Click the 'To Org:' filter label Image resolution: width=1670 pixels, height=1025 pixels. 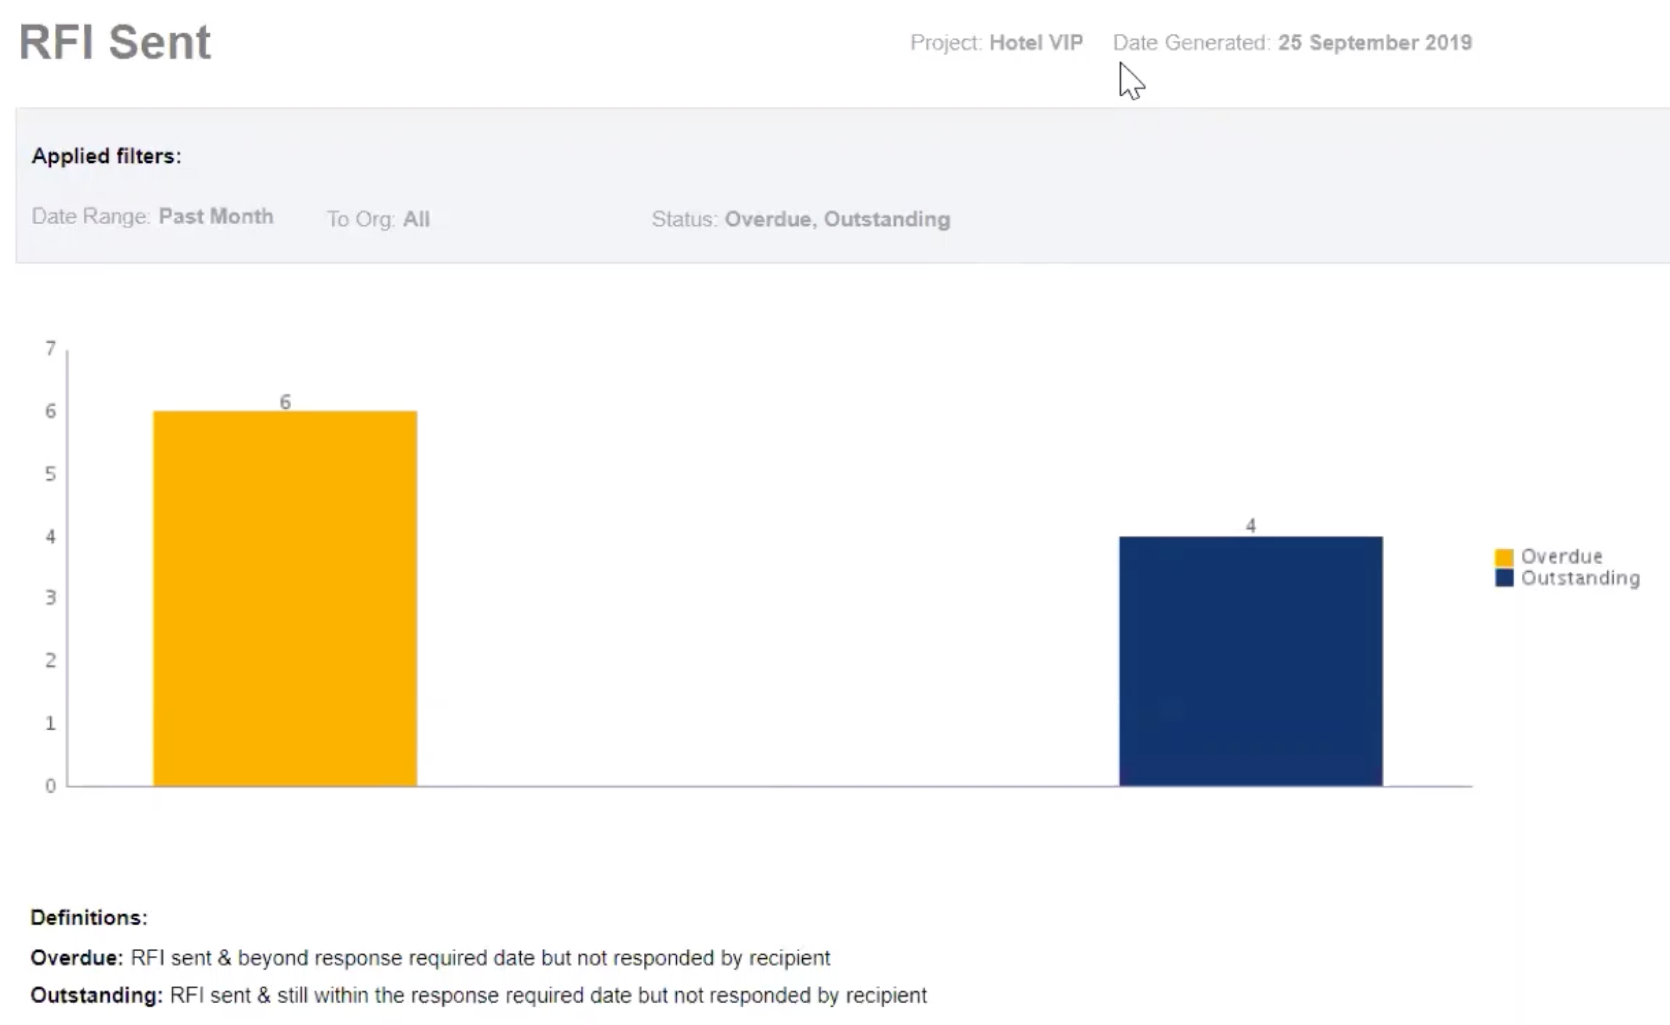click(x=361, y=219)
